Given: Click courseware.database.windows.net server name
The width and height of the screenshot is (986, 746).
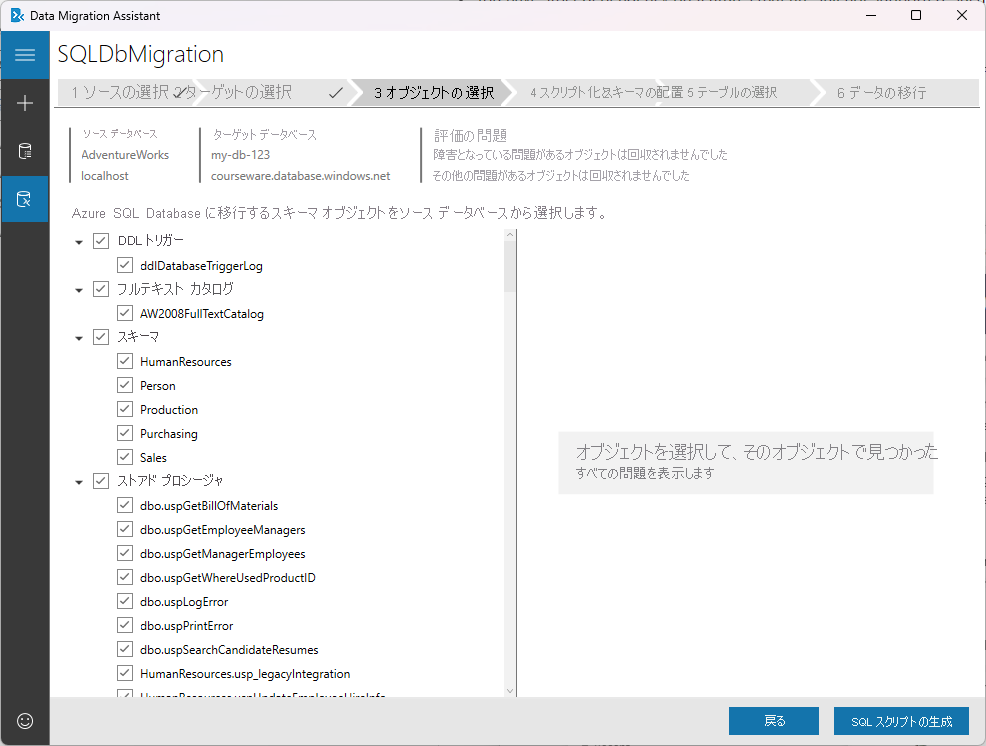Looking at the screenshot, I should pos(301,176).
